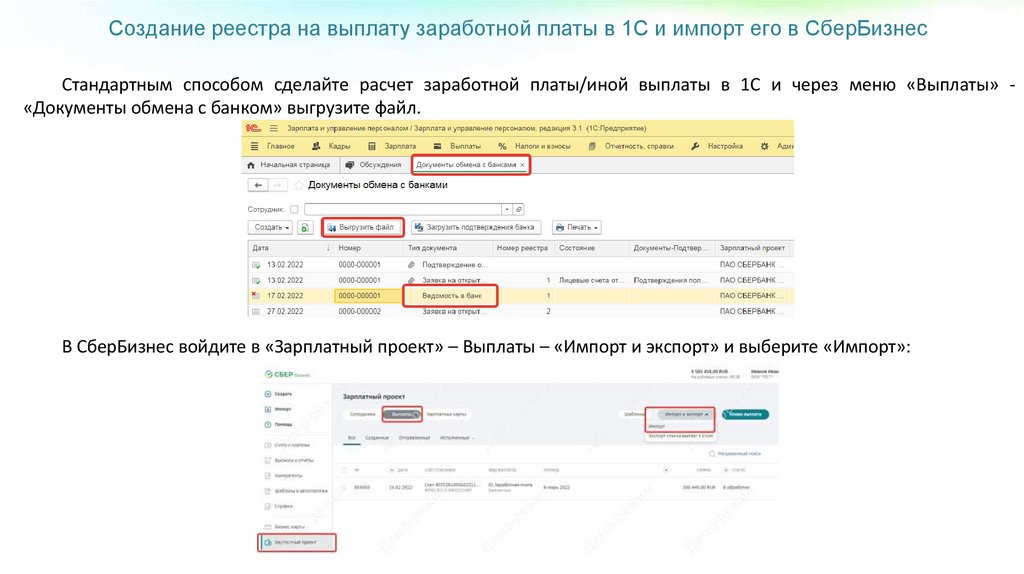Viewport: 1024px width, 574px height.
Task: Expand the Исполненные filter dropdown
Action: click(457, 438)
